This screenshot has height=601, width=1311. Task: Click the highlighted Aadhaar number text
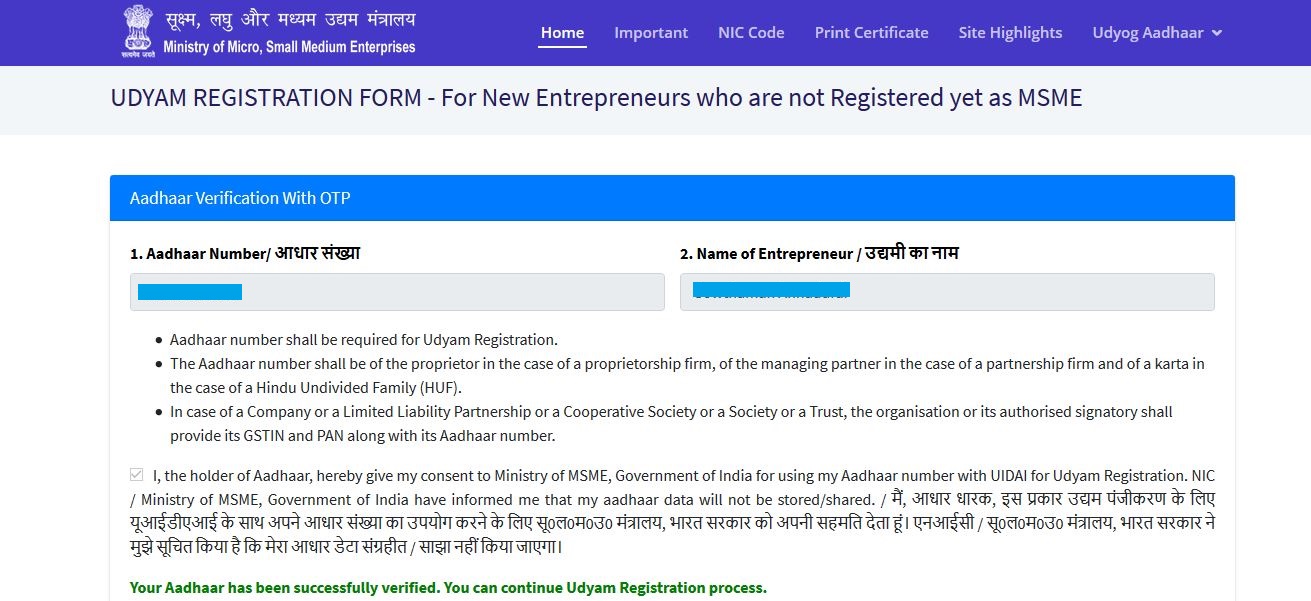[188, 291]
